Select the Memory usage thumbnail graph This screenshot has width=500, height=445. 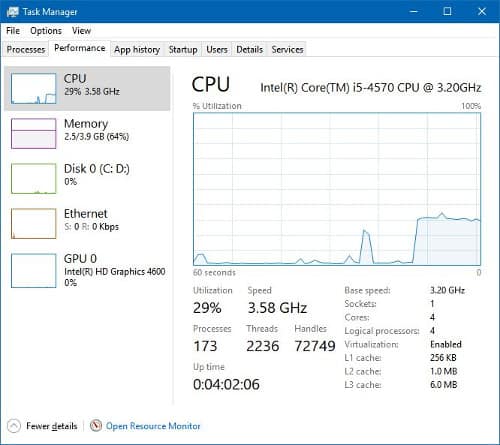(x=33, y=133)
